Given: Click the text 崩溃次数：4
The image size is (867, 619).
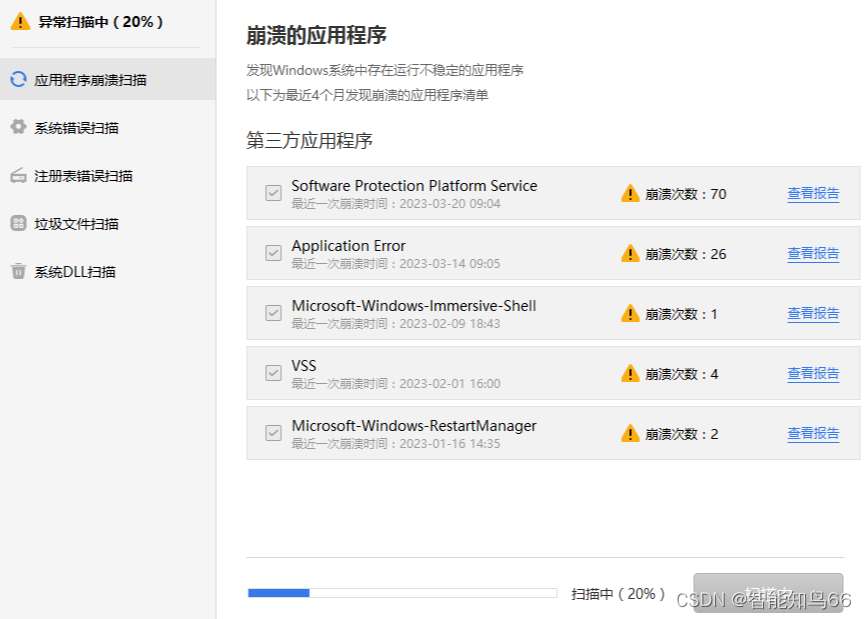Looking at the screenshot, I should 682,374.
